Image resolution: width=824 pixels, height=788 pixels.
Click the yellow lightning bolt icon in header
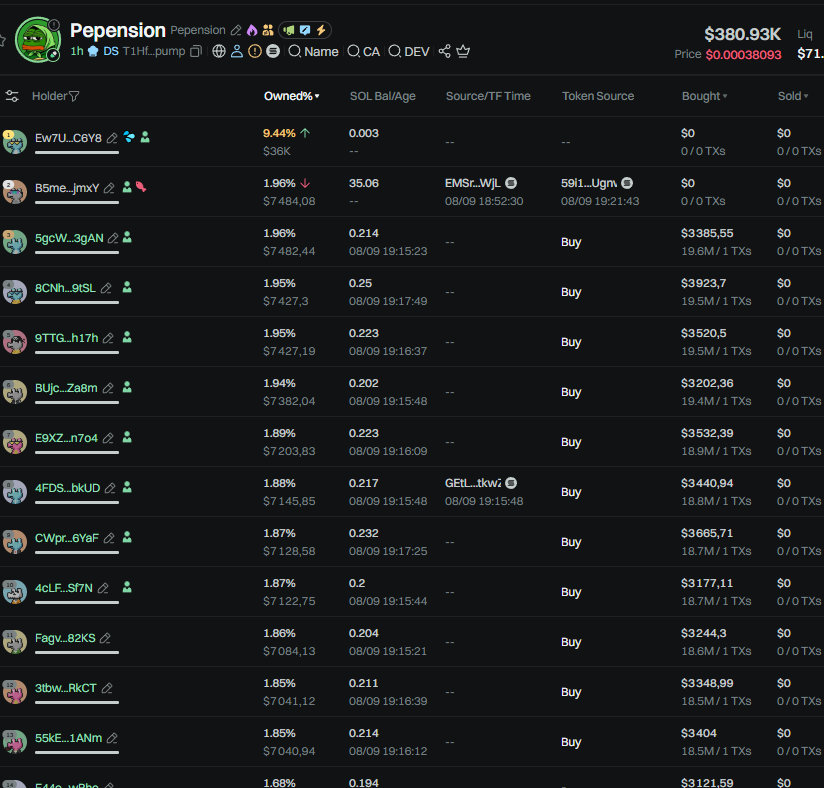click(321, 30)
